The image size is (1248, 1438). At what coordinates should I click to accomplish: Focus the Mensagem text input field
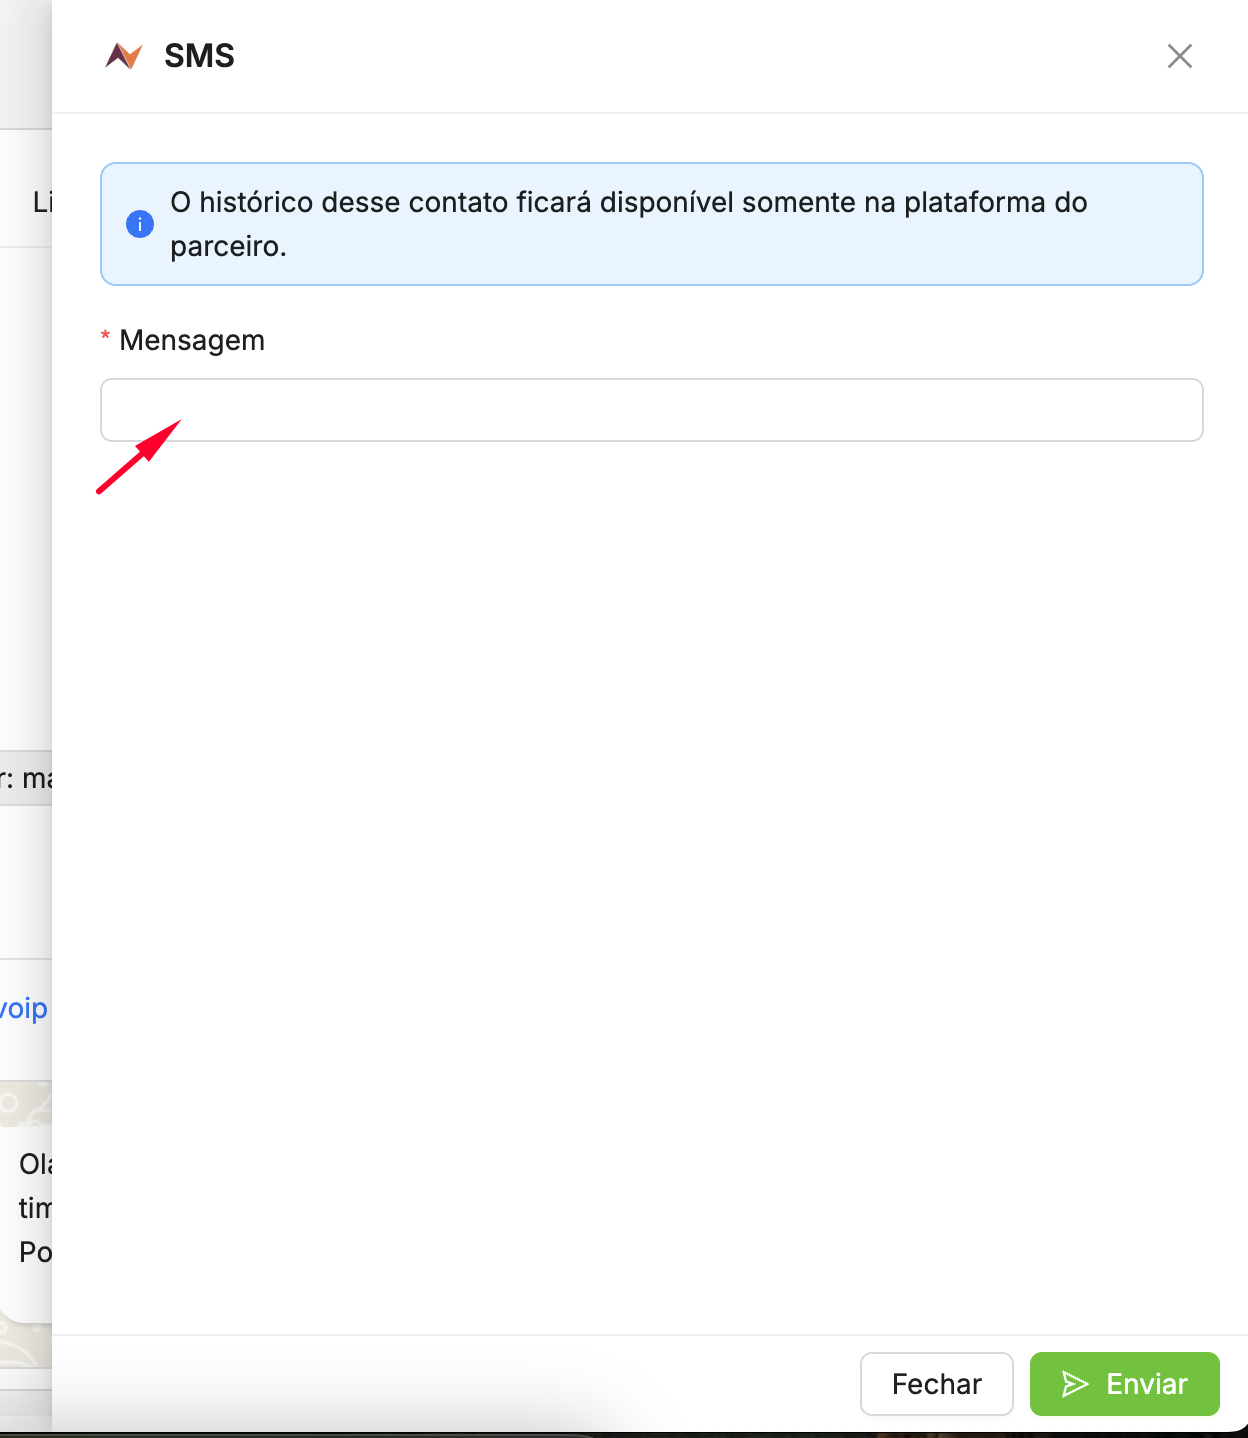click(x=650, y=410)
